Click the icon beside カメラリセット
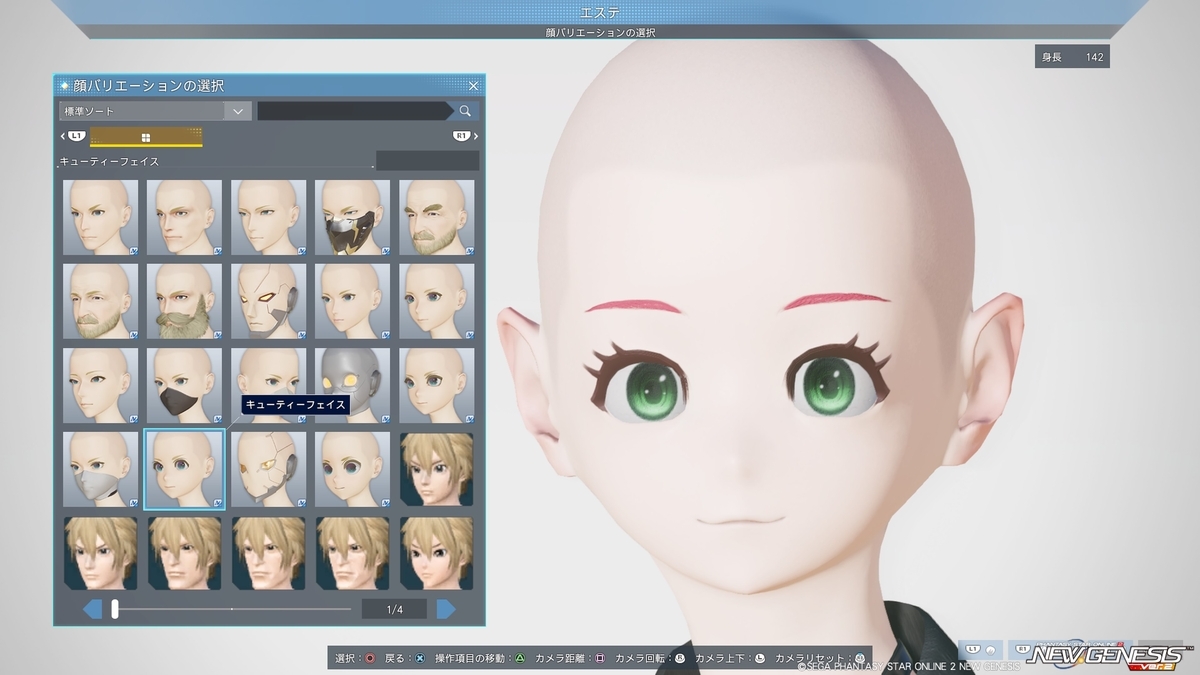 (x=860, y=658)
